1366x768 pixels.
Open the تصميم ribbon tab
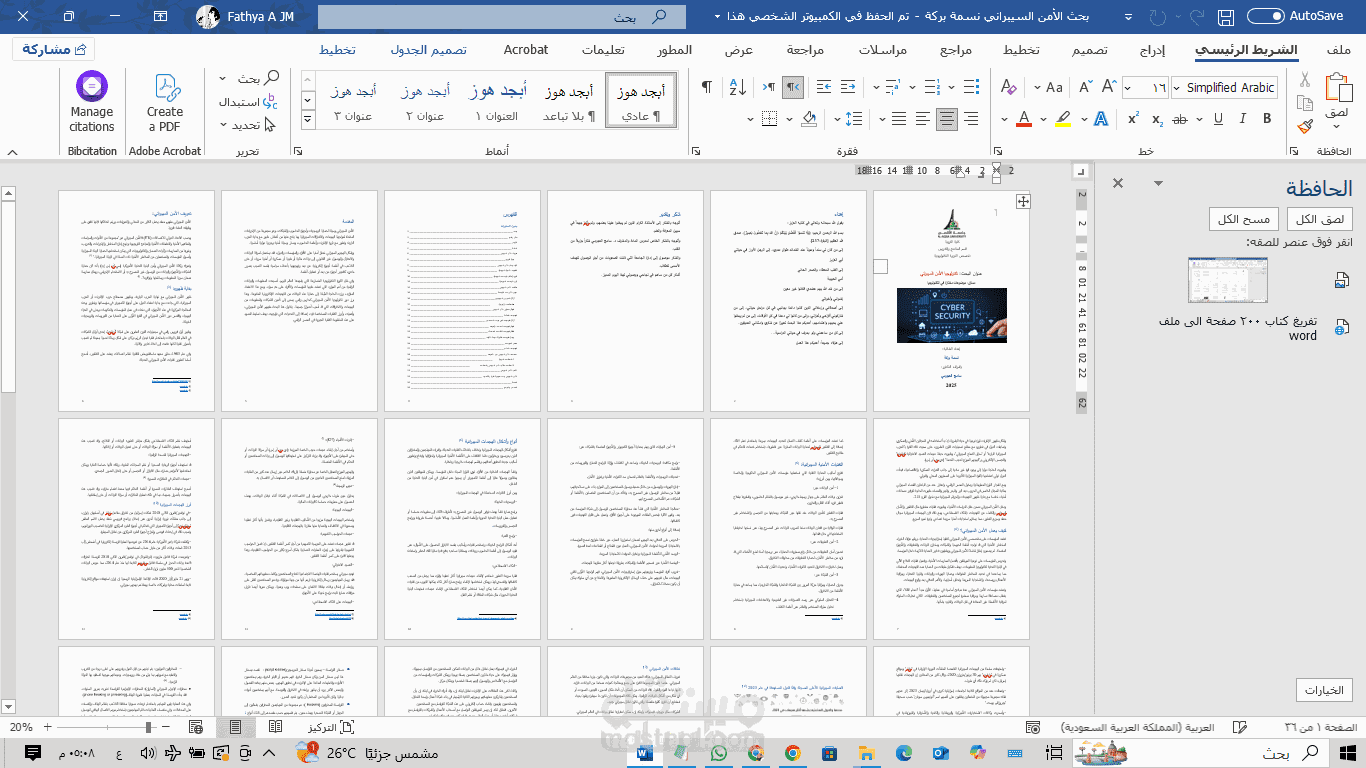tap(1090, 50)
